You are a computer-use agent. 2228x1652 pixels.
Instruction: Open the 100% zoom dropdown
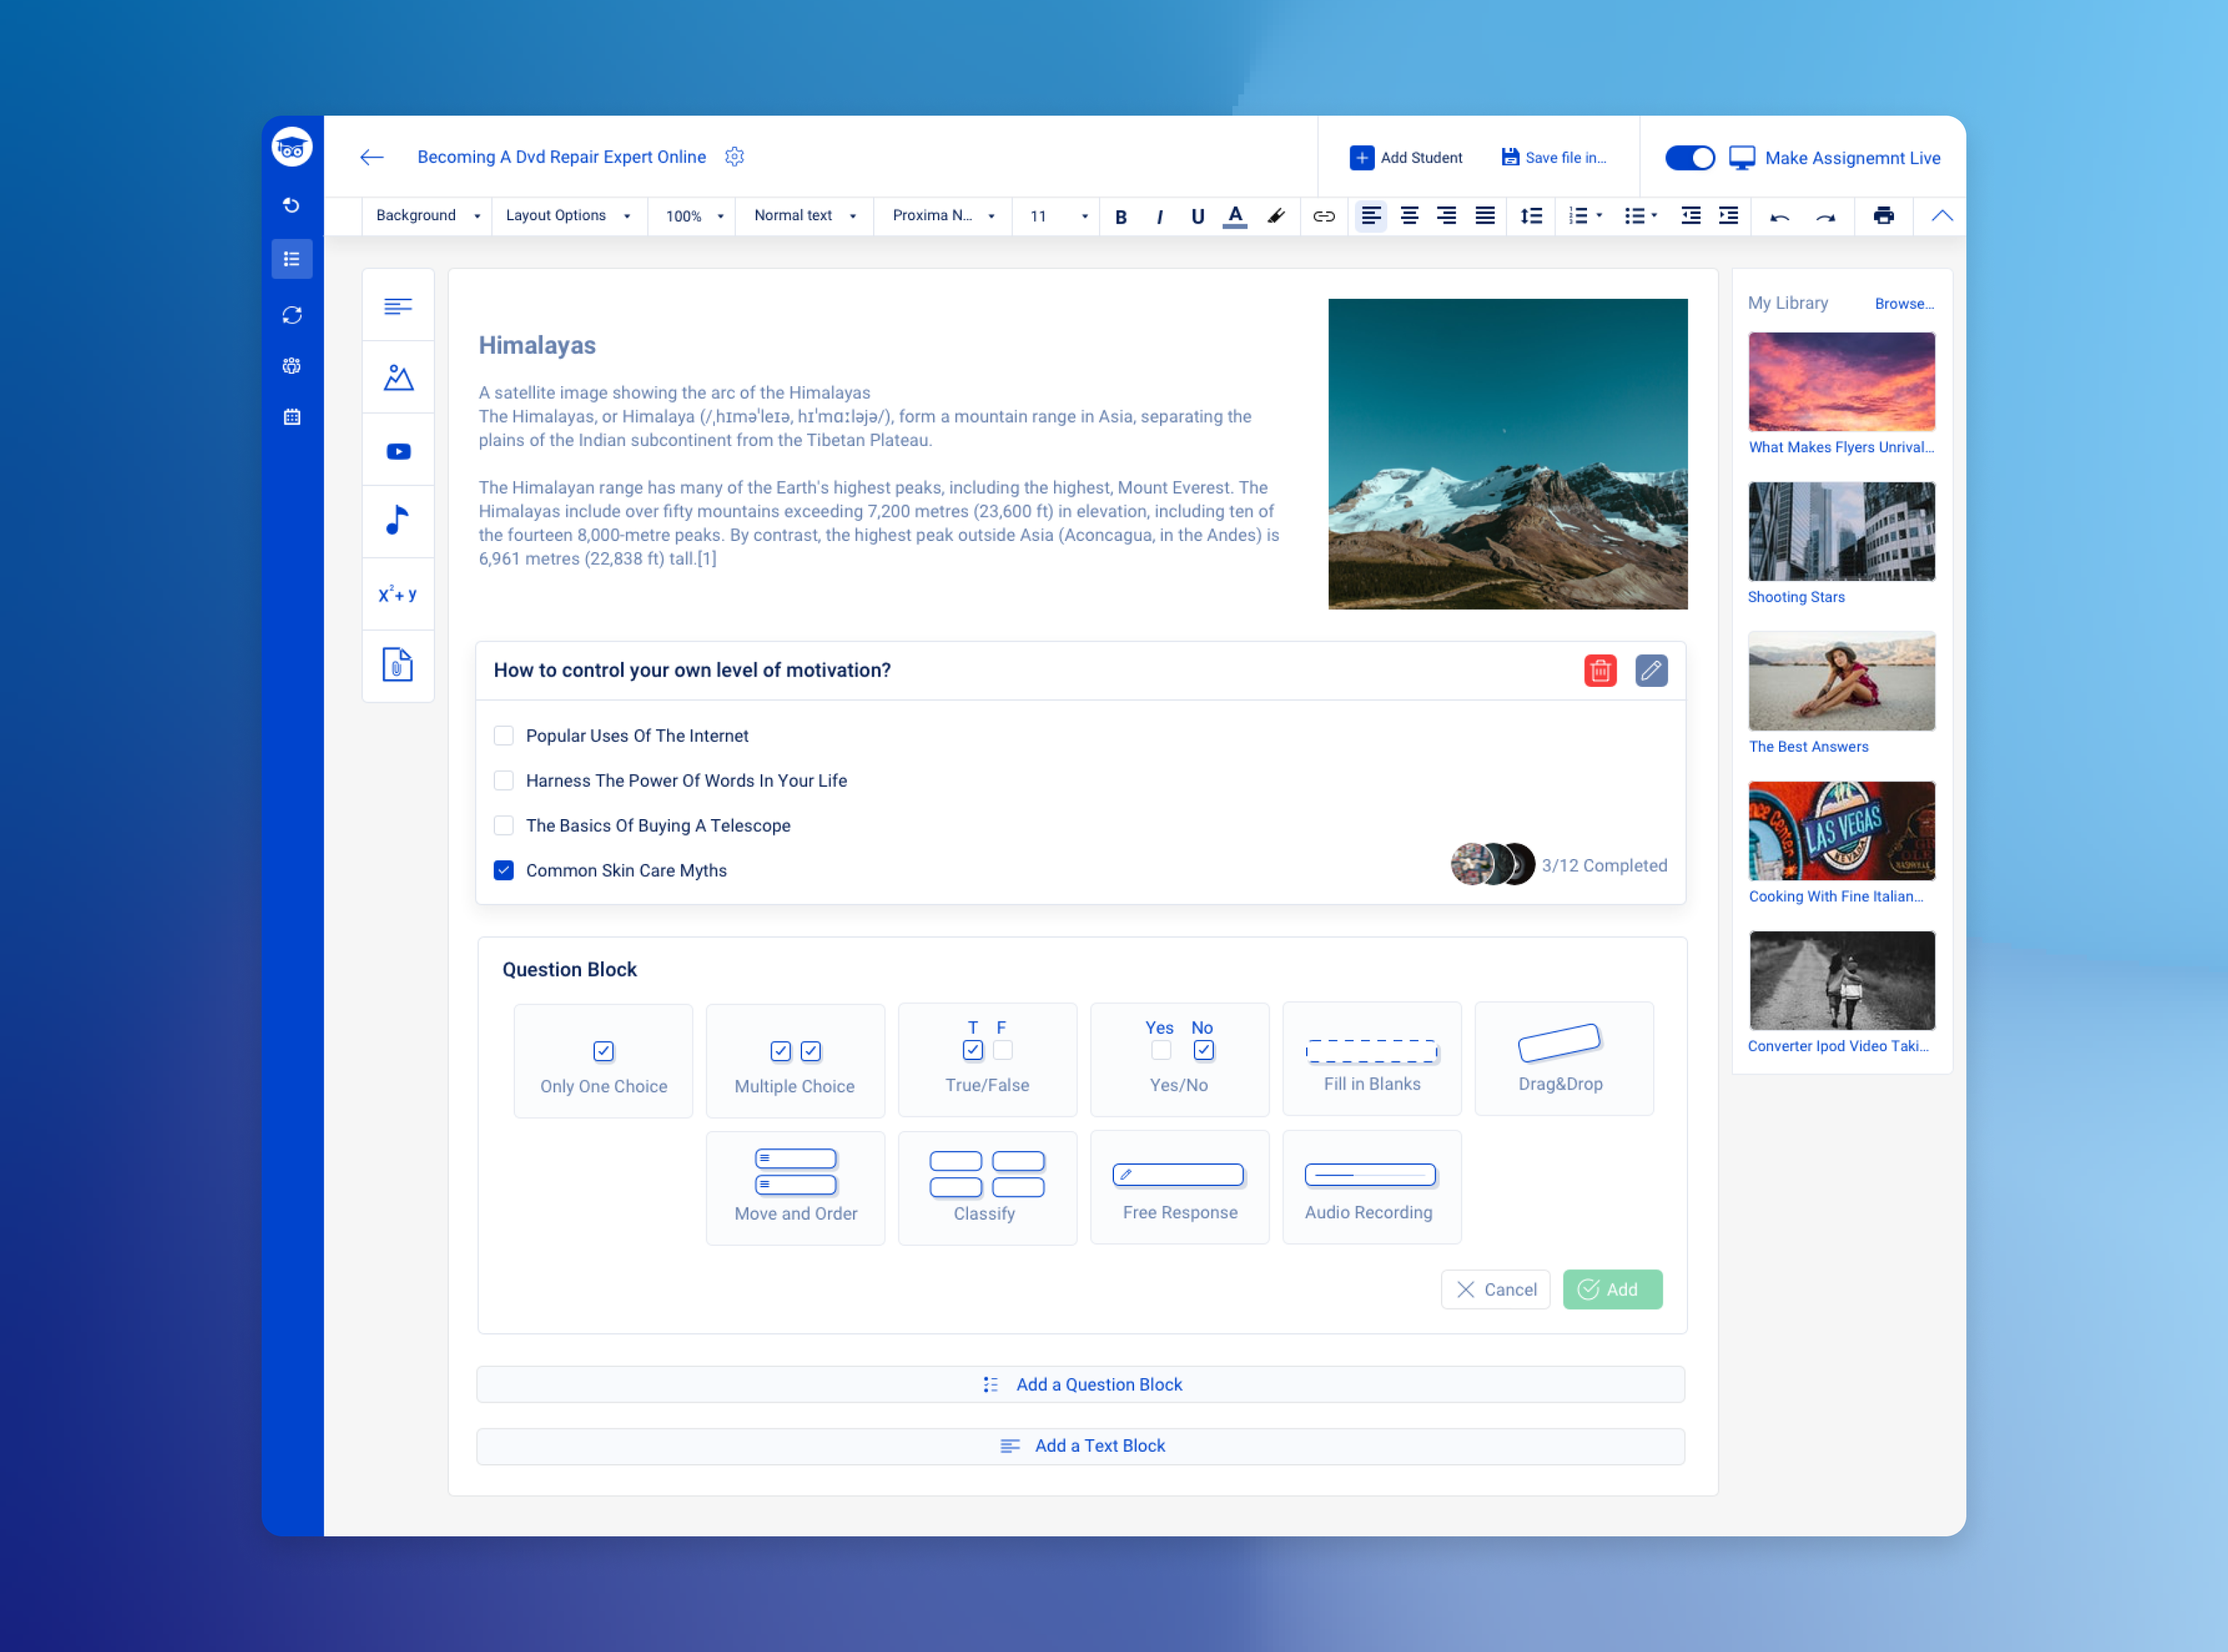pyautogui.click(x=693, y=216)
